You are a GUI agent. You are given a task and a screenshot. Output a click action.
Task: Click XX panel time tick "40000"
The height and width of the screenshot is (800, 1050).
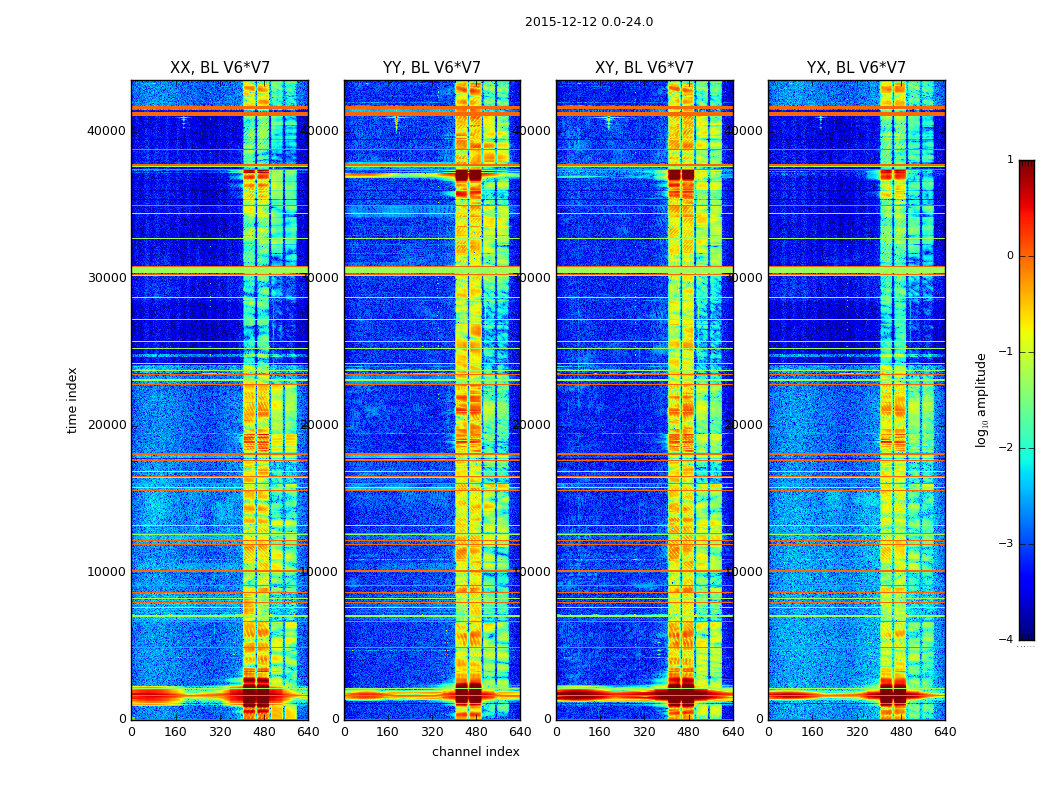(x=106, y=131)
